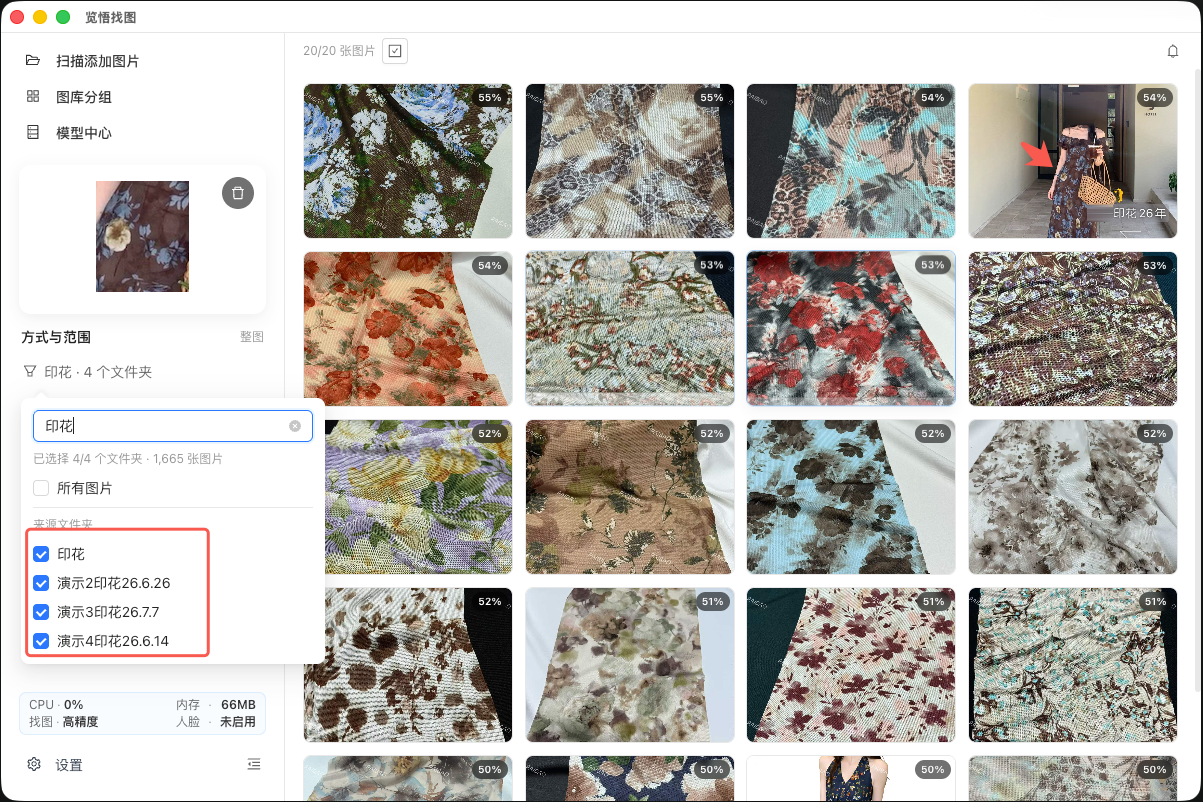Click the 找图 高精度 status entry

coord(64,721)
